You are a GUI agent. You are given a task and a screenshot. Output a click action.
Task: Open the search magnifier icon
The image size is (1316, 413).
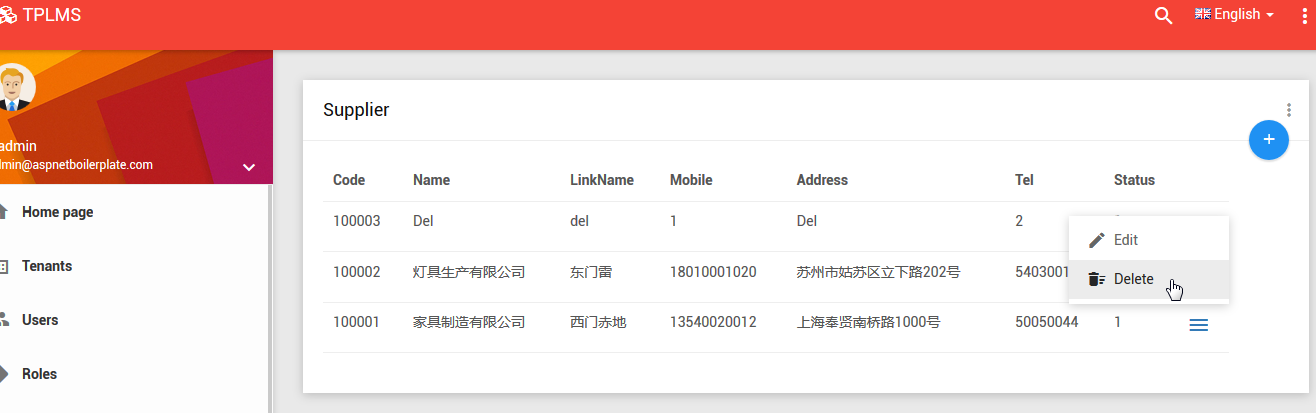pos(1163,15)
